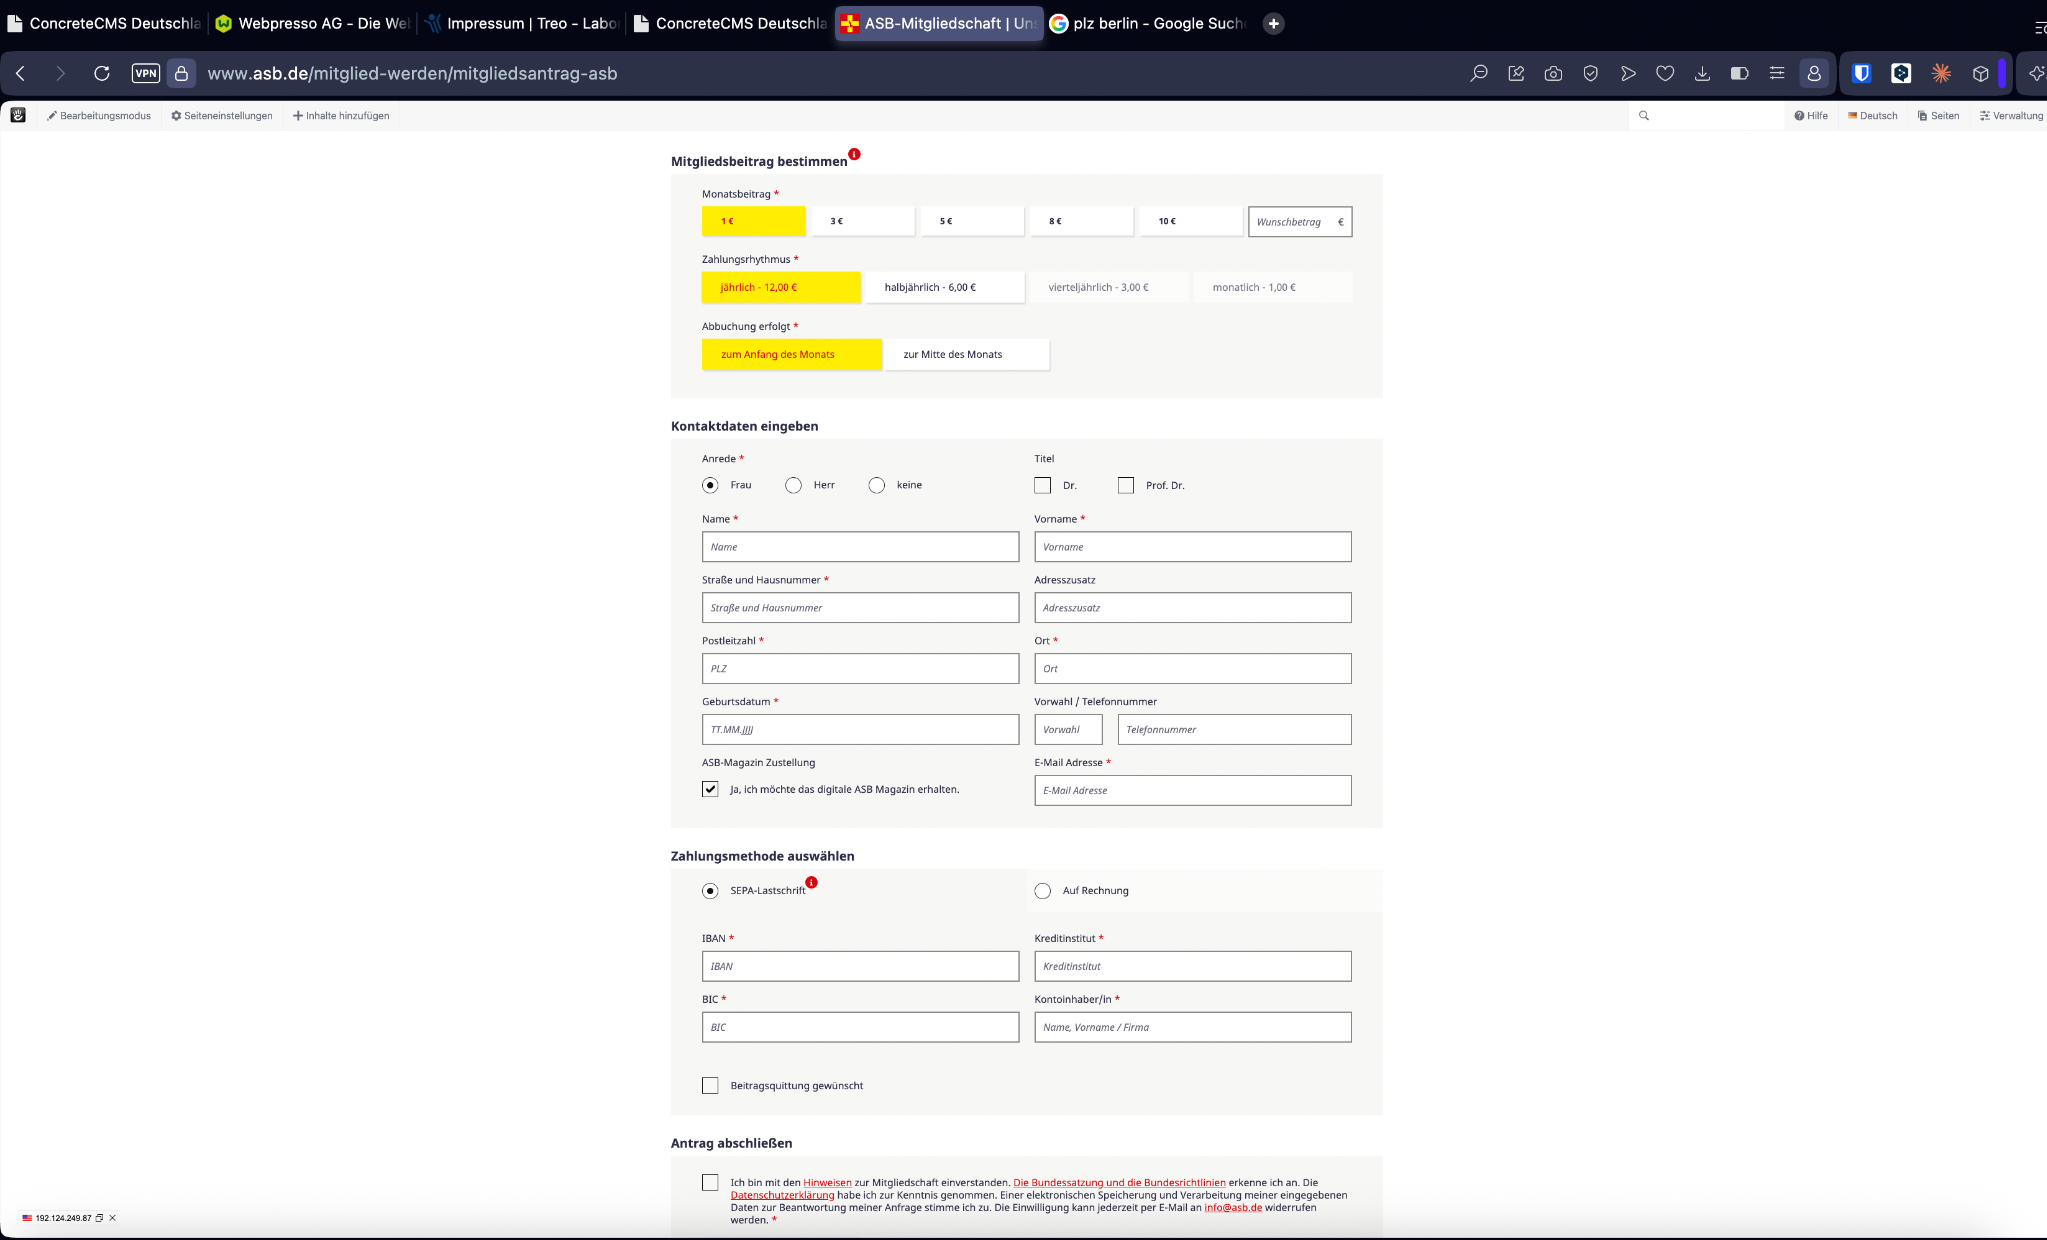The image size is (2047, 1240).
Task: Check the Dr. title checkbox
Action: (1043, 485)
